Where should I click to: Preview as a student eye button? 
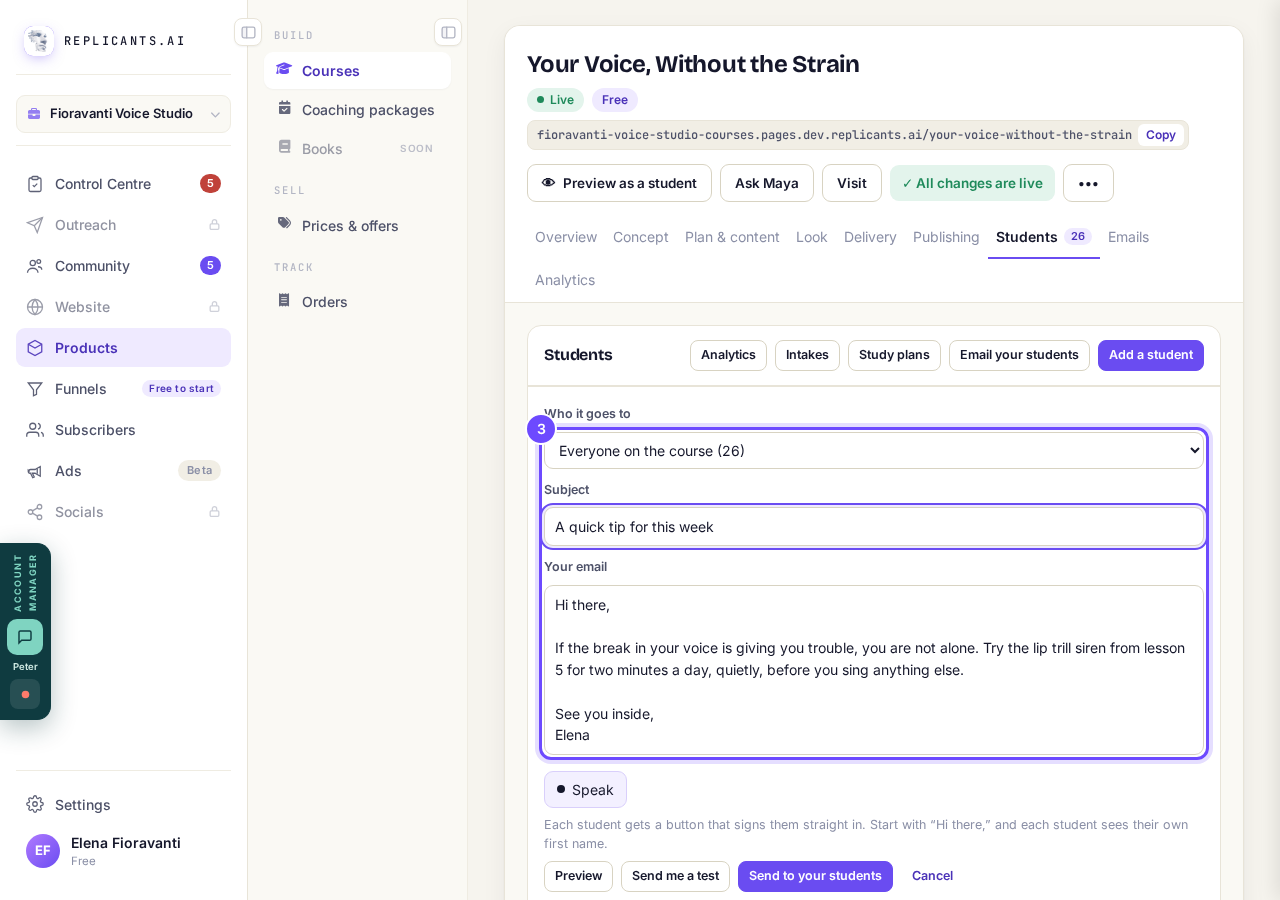619,183
